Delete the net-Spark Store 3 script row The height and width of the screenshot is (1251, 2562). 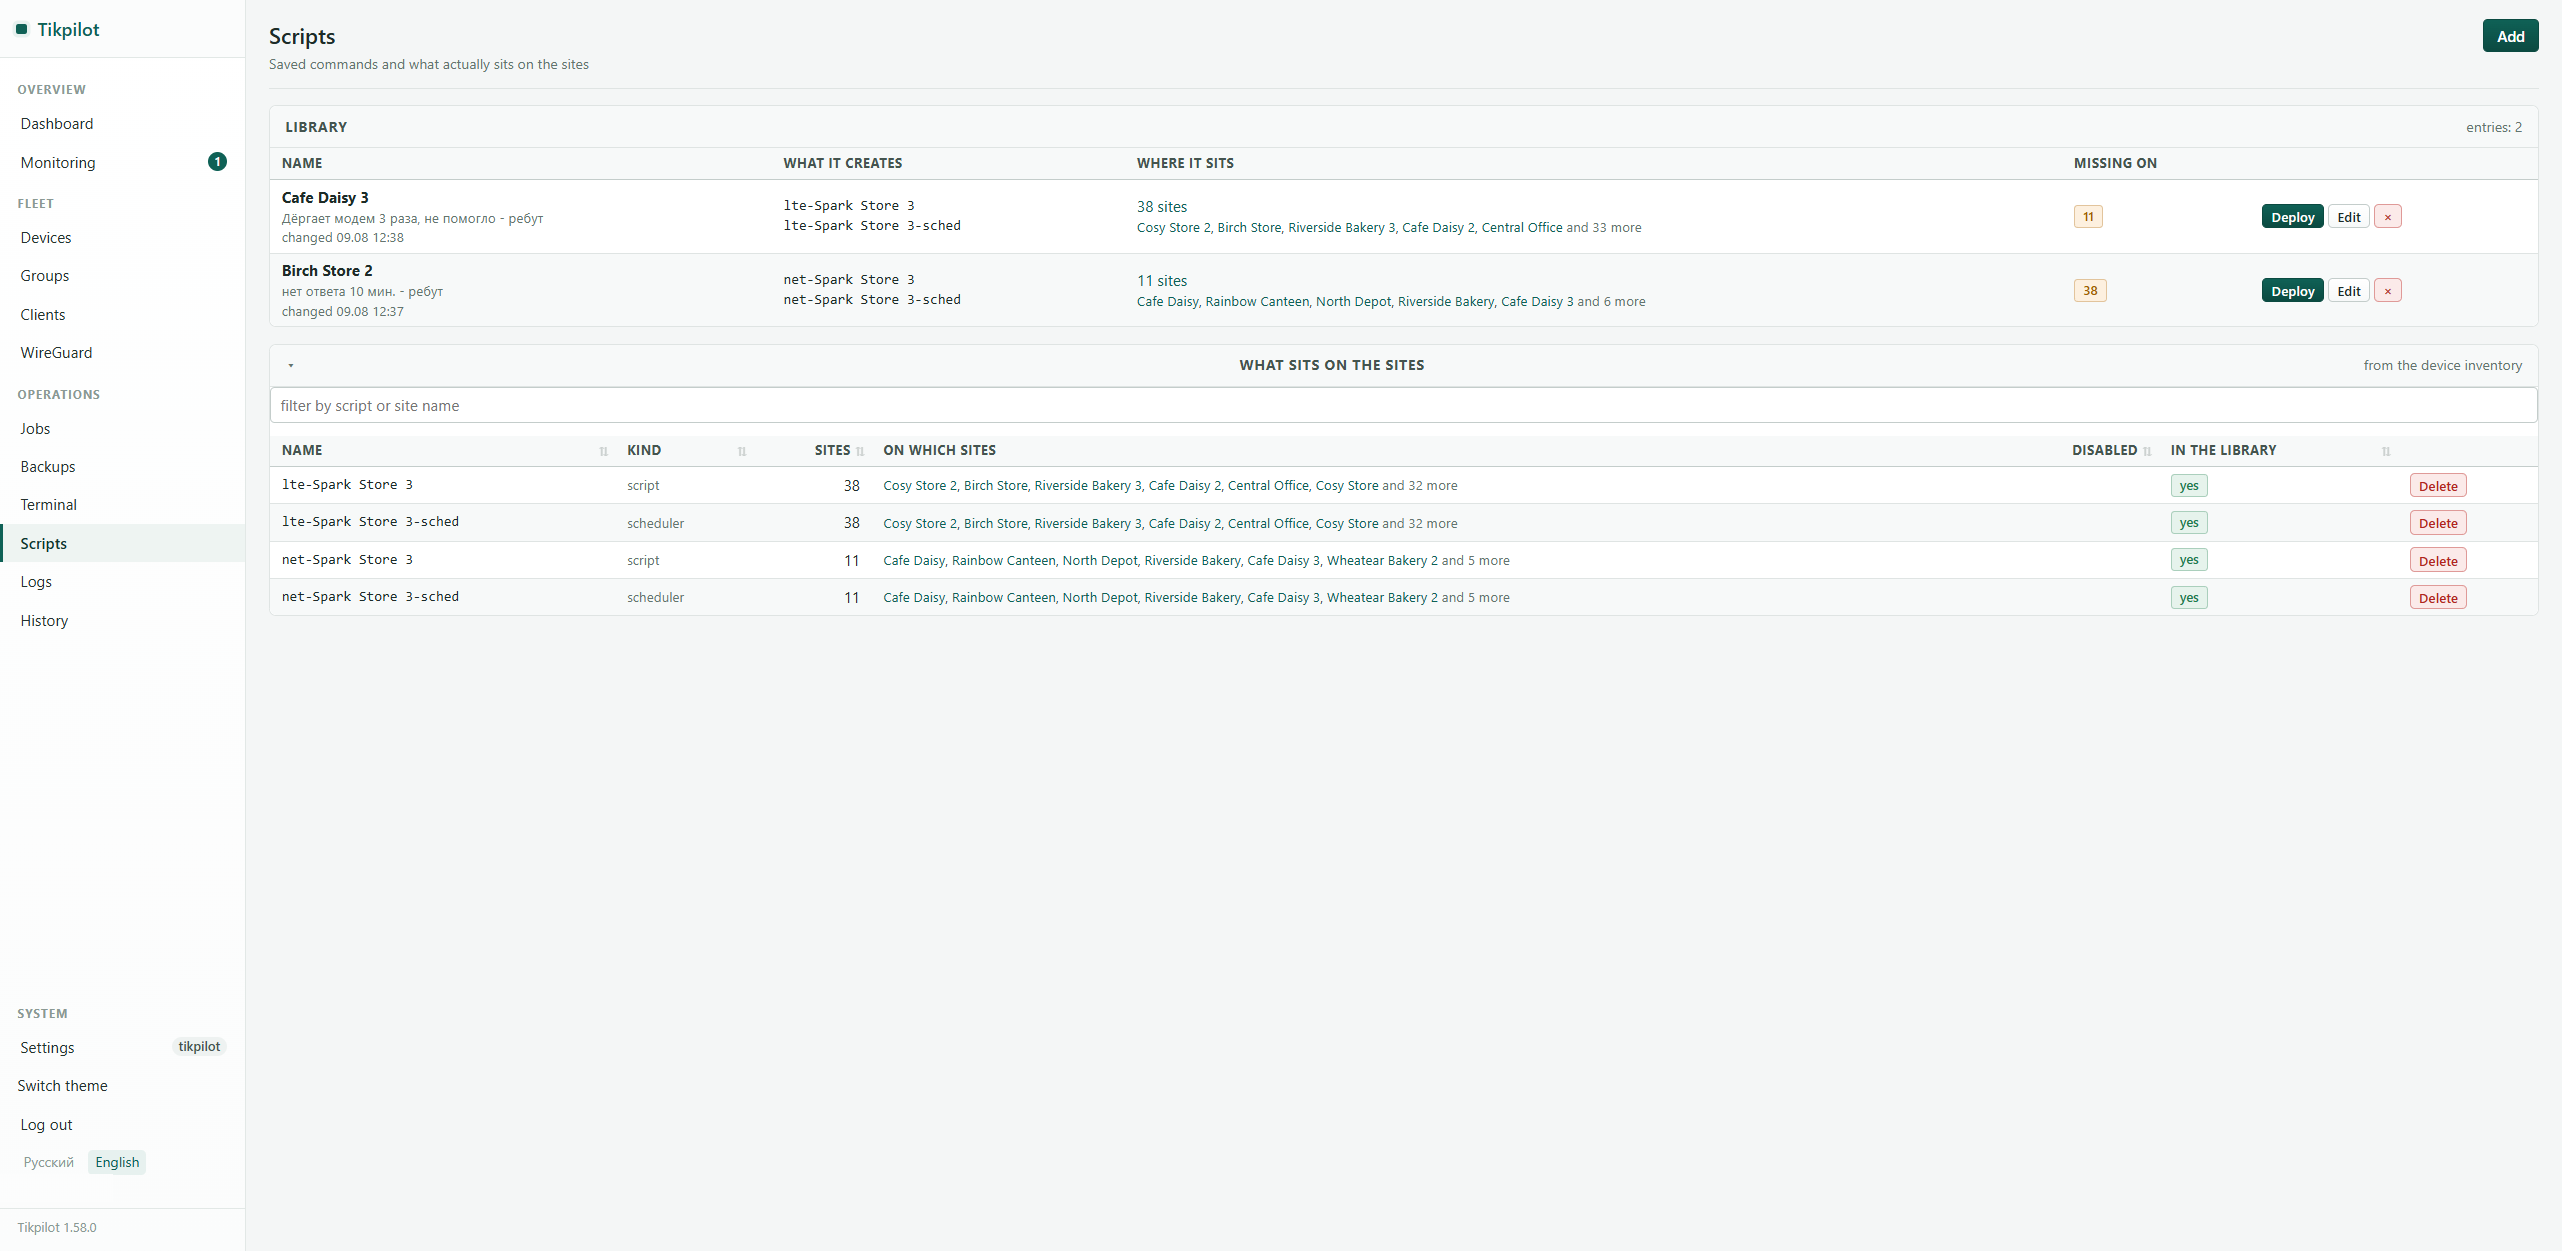pyautogui.click(x=2438, y=561)
